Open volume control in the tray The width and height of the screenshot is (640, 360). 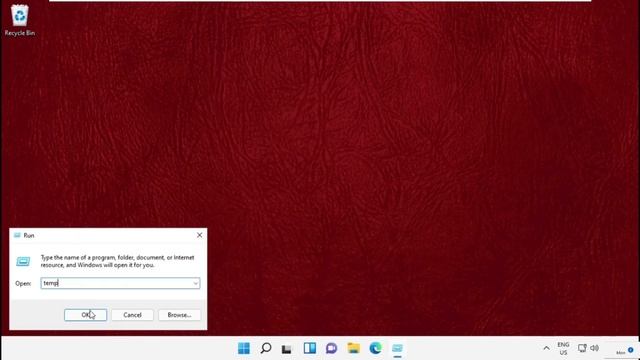coord(595,348)
